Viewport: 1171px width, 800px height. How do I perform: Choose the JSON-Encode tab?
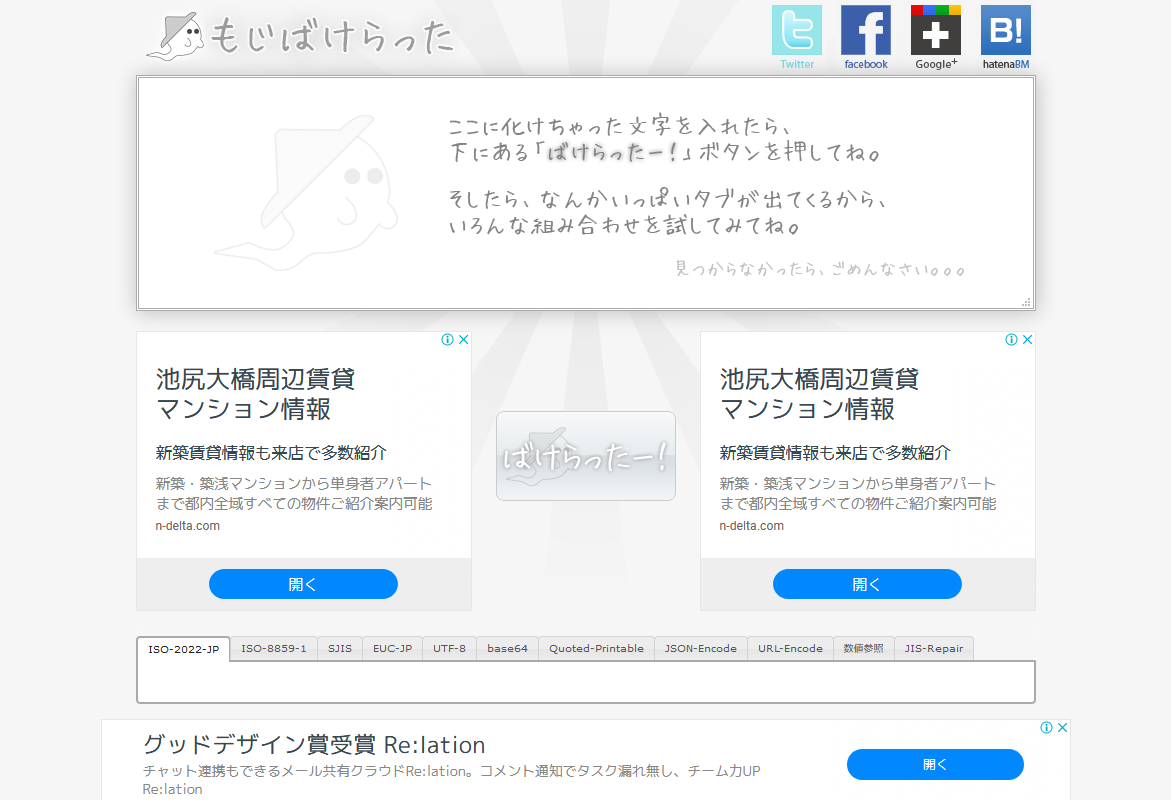click(x=700, y=649)
